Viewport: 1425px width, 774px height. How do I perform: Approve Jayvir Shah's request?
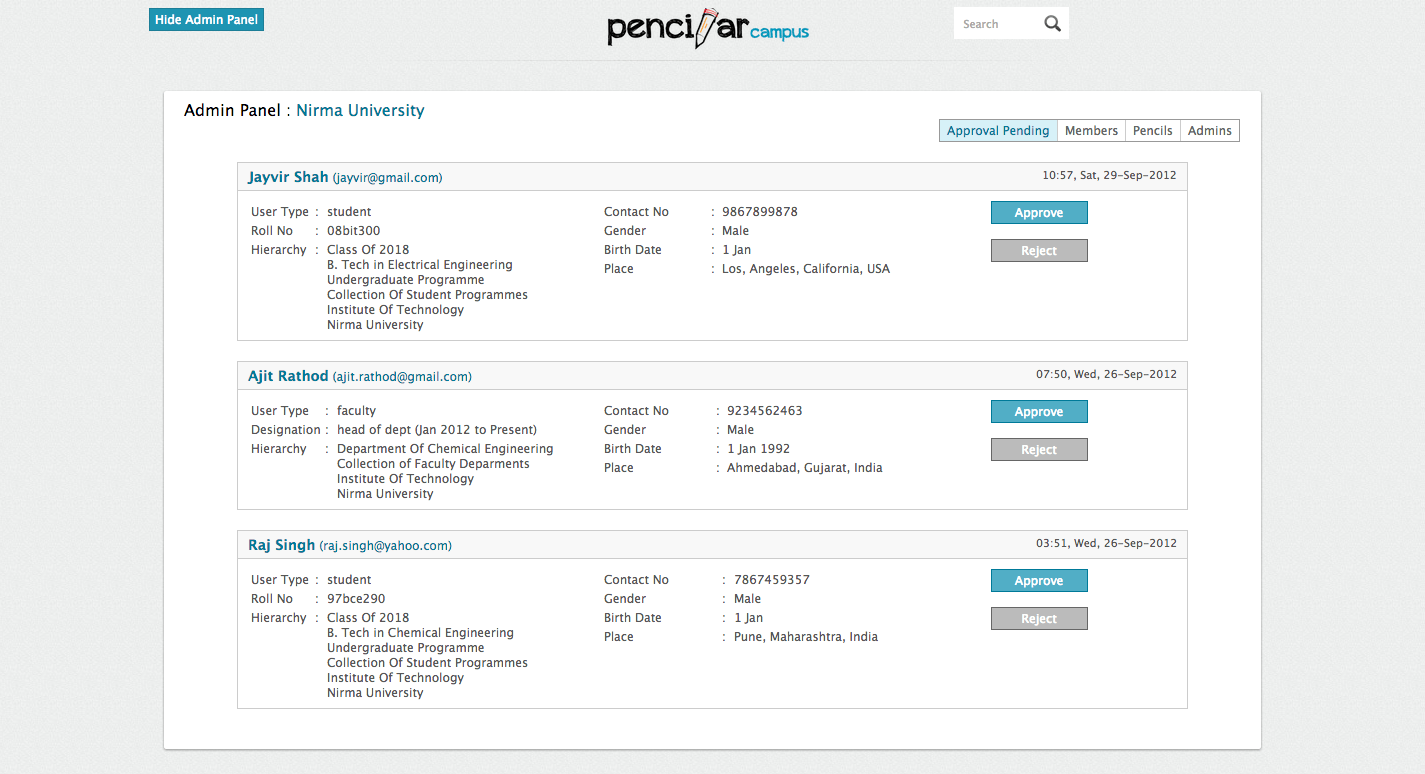tap(1038, 213)
